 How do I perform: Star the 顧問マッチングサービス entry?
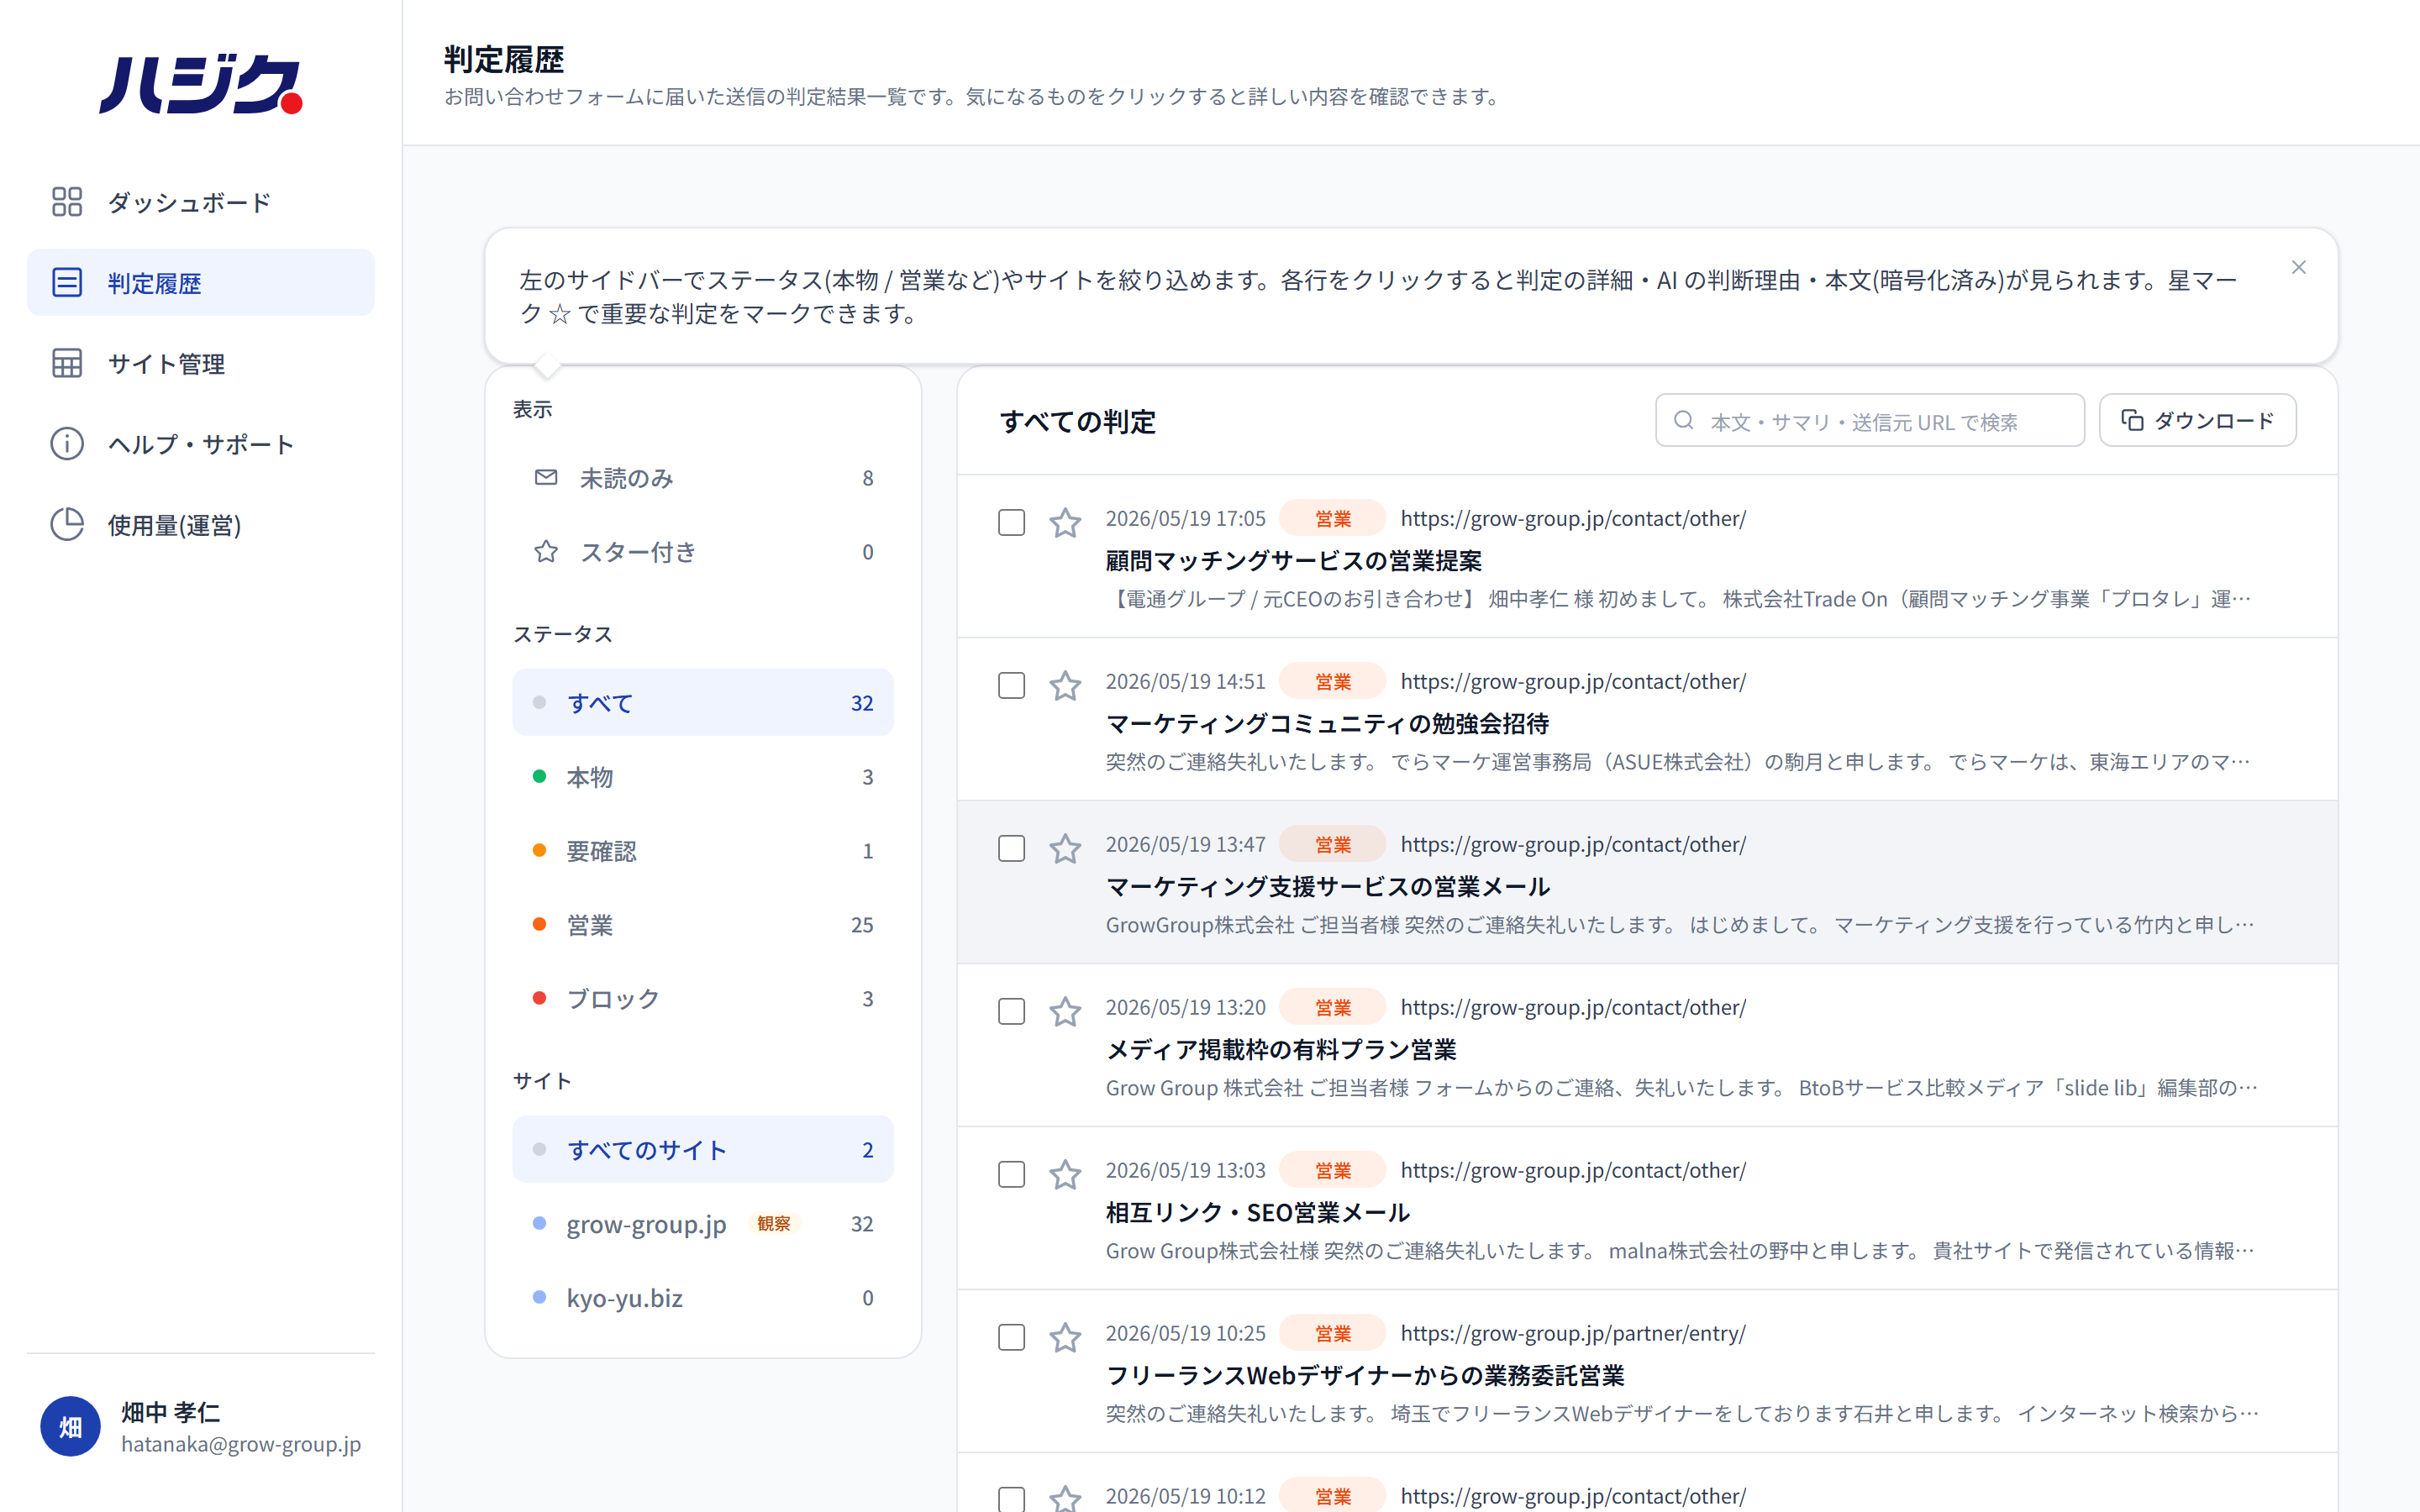click(1065, 522)
